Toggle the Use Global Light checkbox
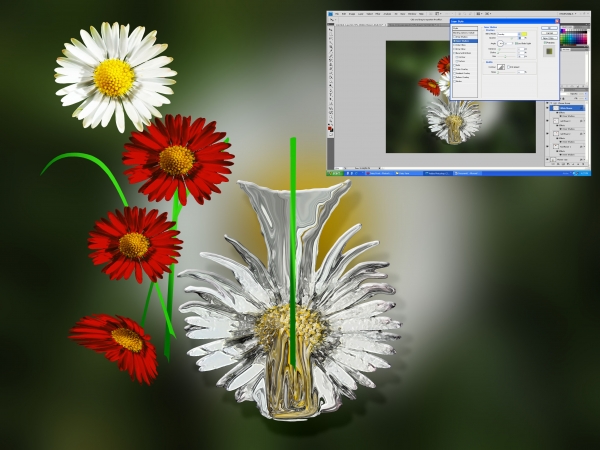The height and width of the screenshot is (450, 600). click(516, 43)
